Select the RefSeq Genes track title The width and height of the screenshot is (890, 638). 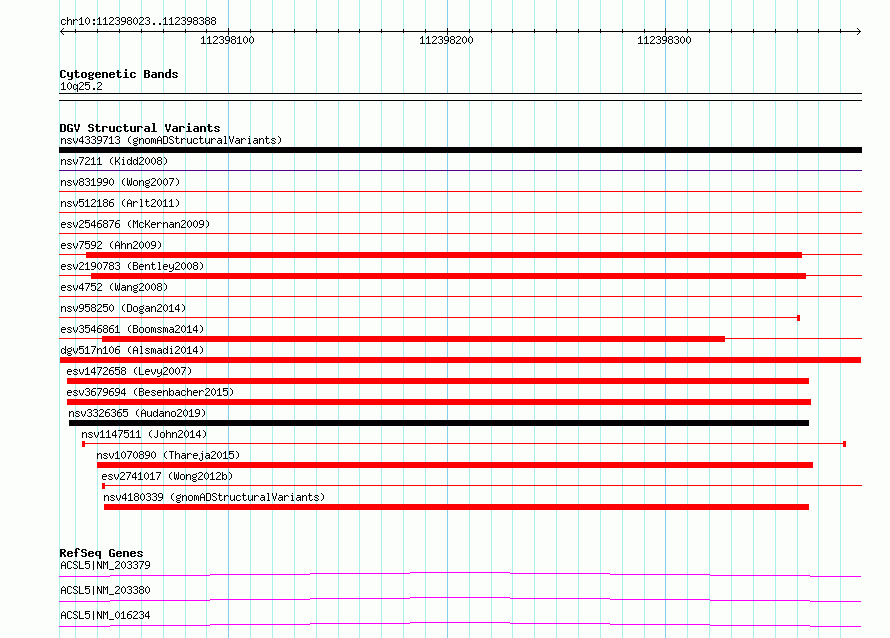pos(102,553)
